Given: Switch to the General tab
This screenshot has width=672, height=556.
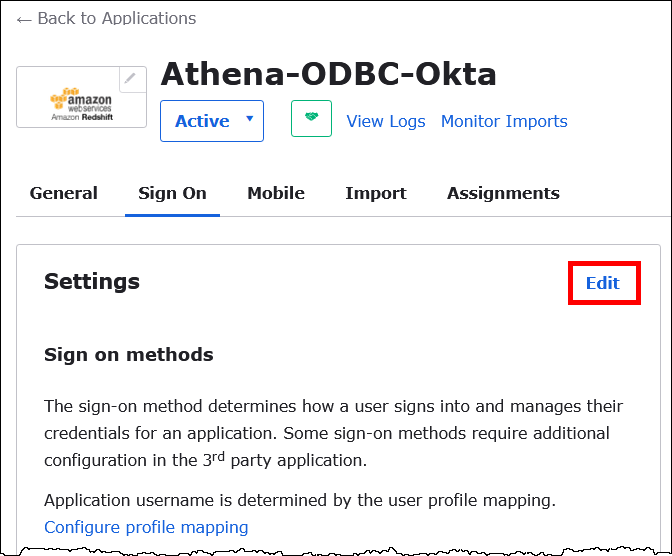Looking at the screenshot, I should (x=64, y=193).
